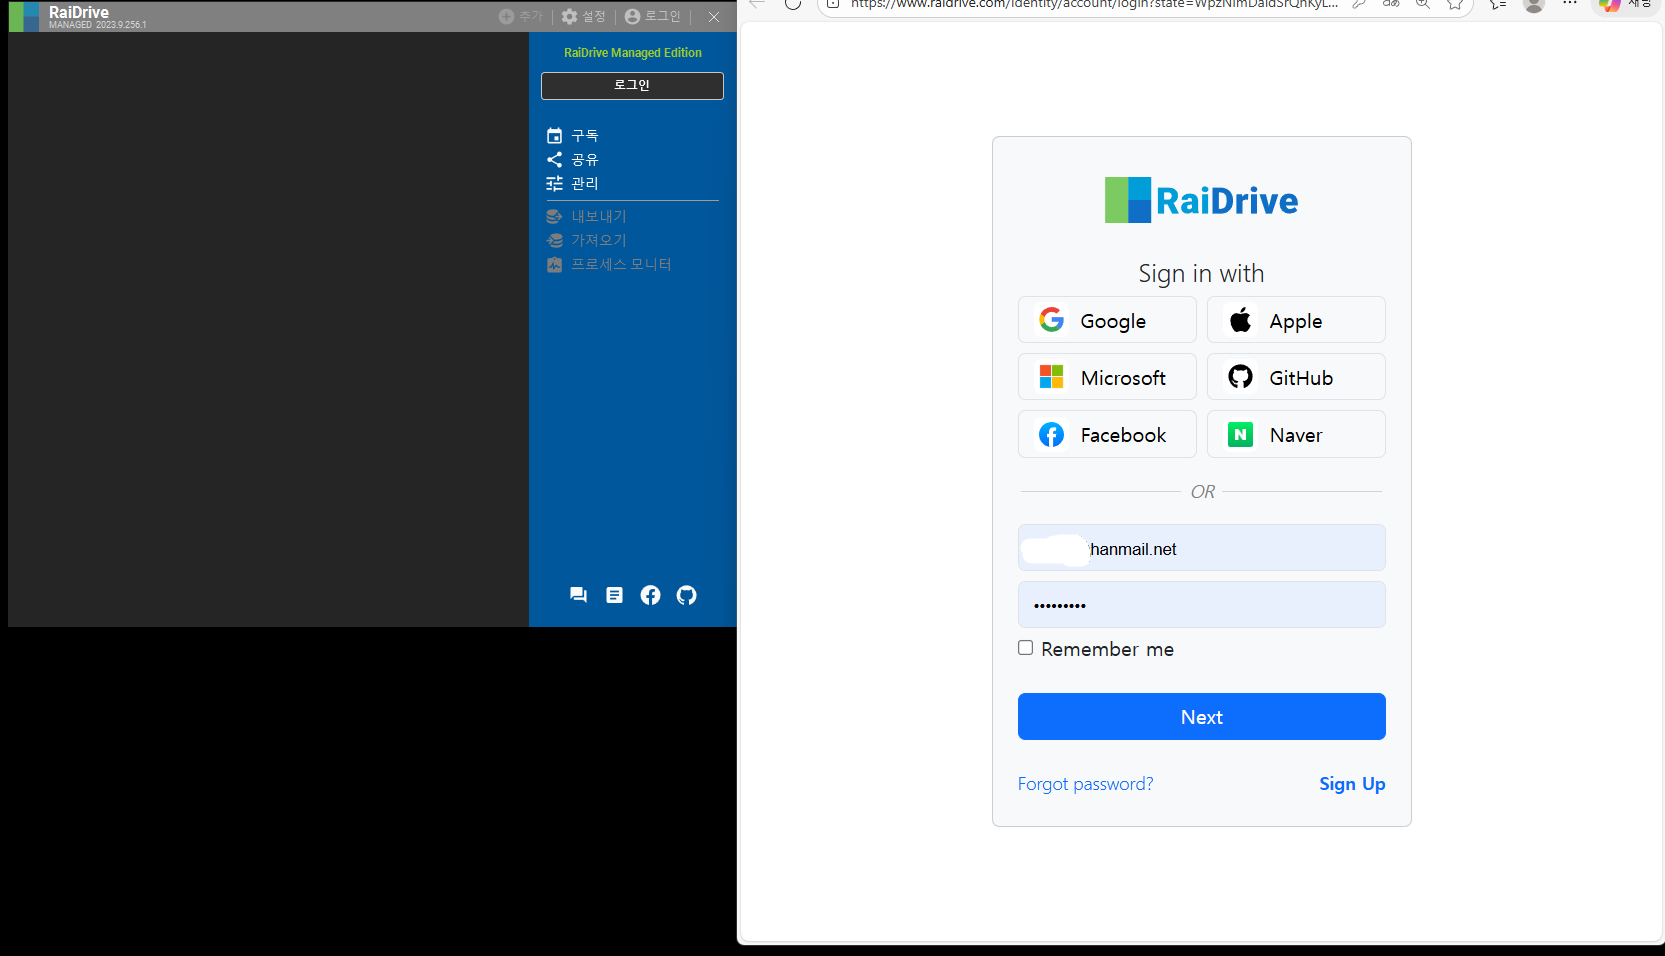Enable the Remember me checkbox

(x=1025, y=648)
